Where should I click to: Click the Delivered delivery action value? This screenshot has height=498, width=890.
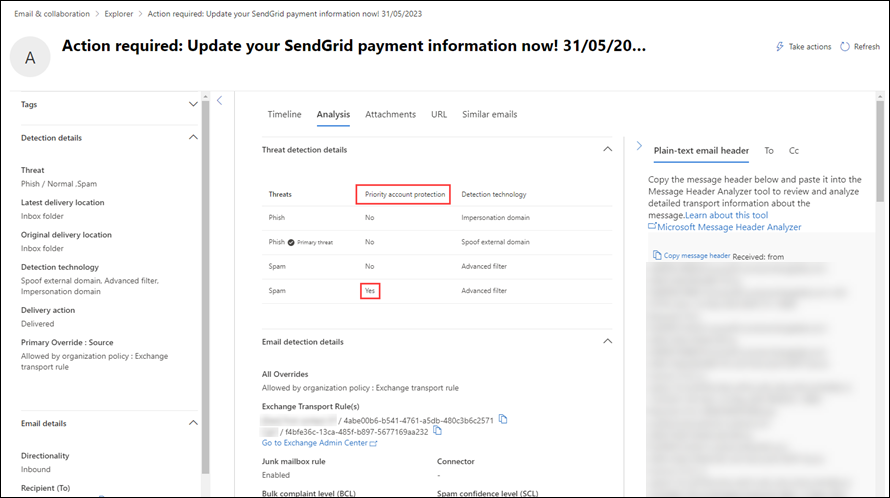[37, 324]
